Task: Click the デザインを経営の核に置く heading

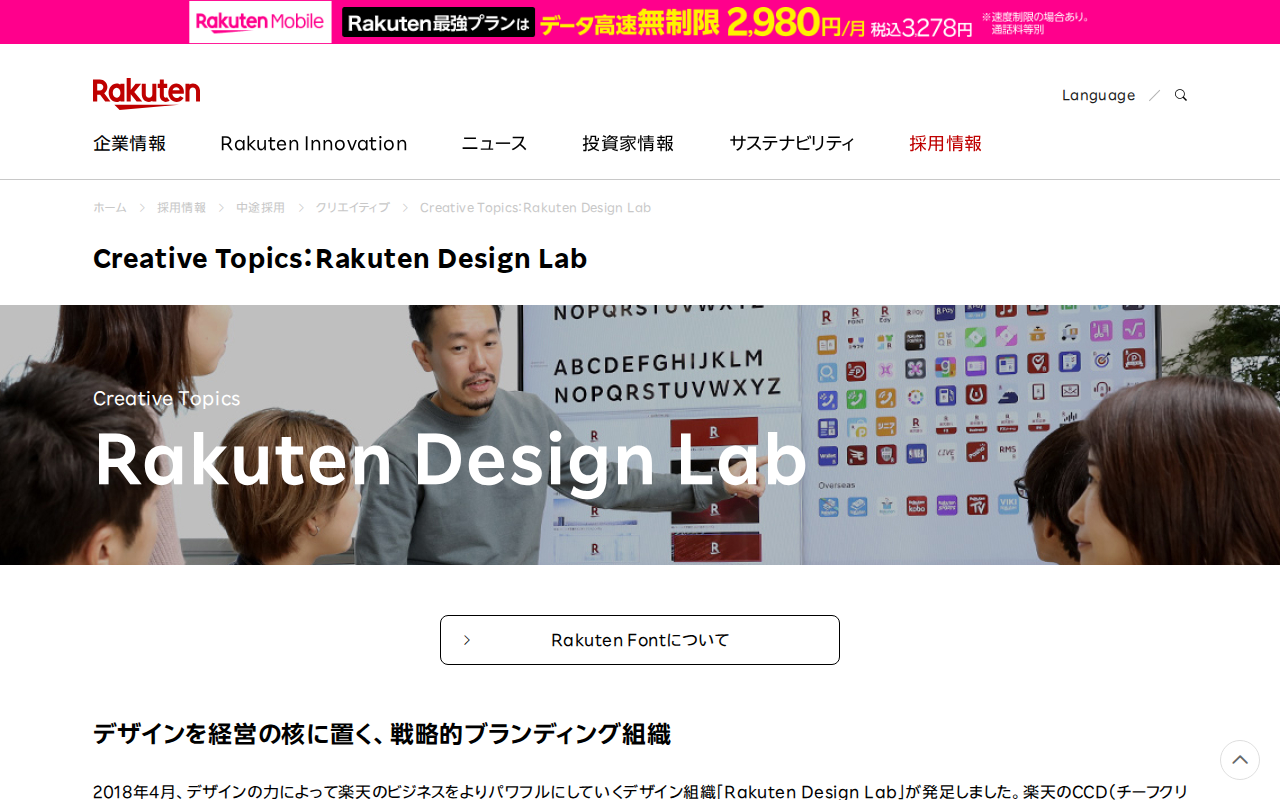Action: [x=382, y=734]
